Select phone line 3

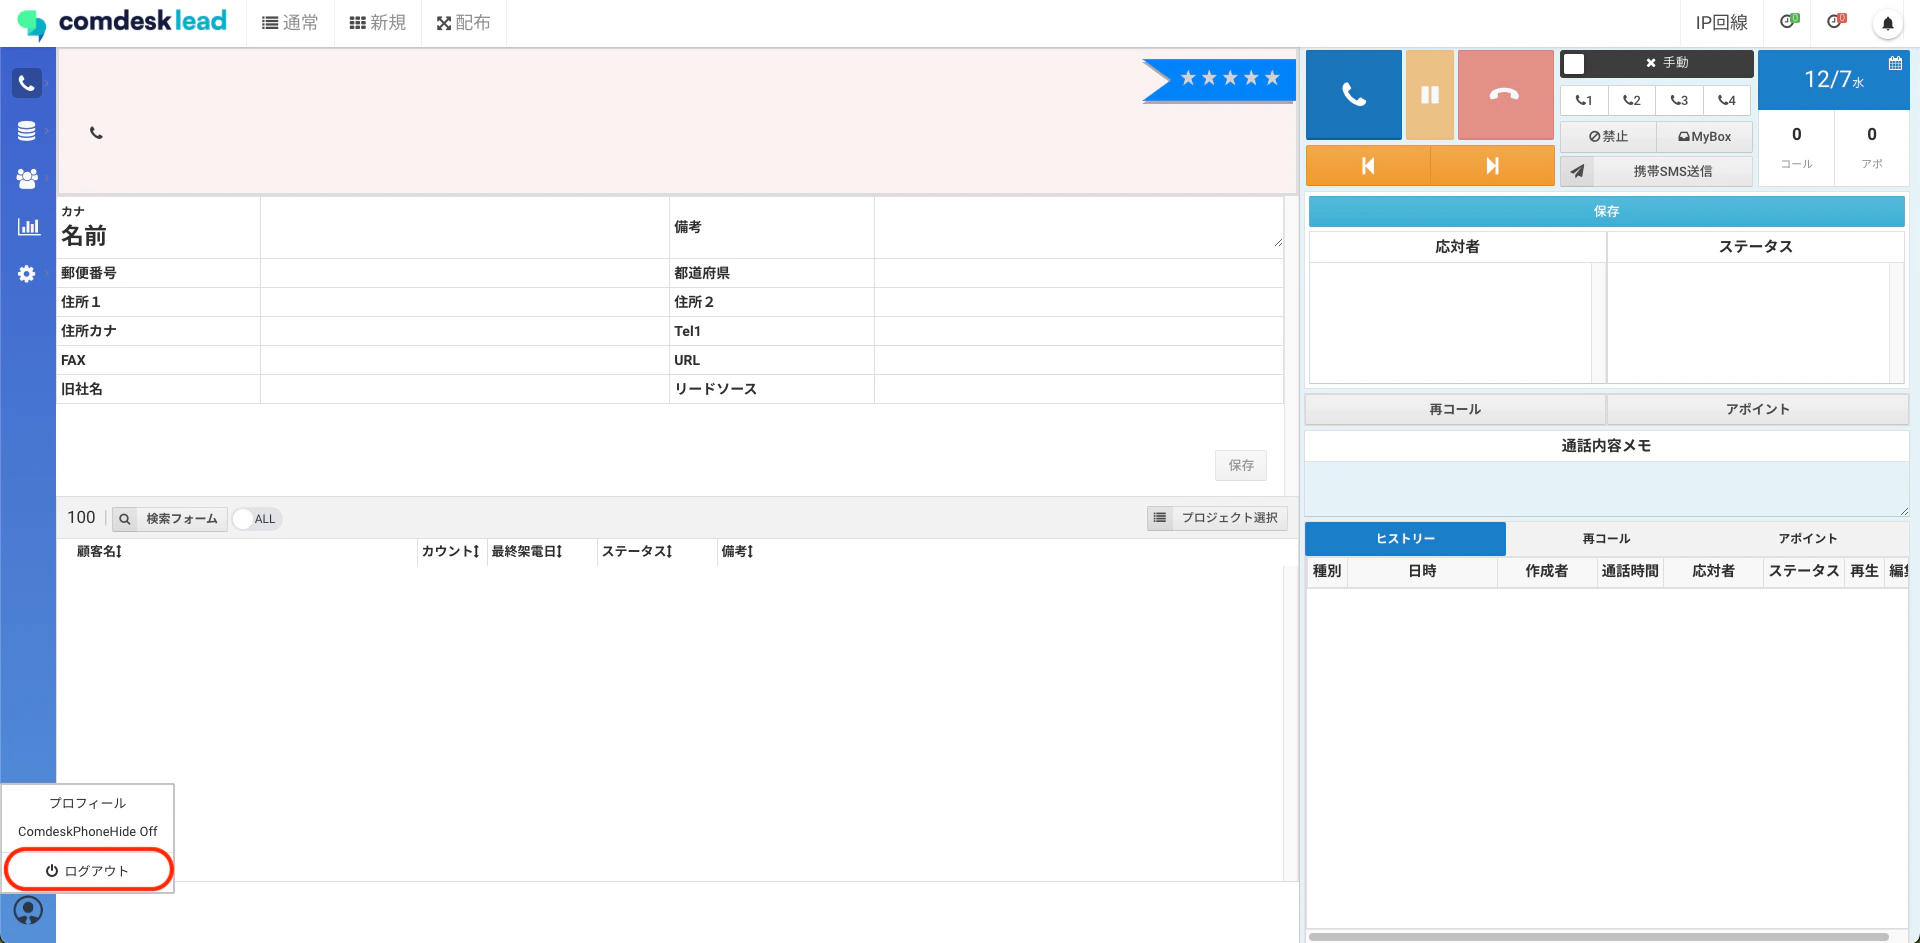pyautogui.click(x=1680, y=100)
